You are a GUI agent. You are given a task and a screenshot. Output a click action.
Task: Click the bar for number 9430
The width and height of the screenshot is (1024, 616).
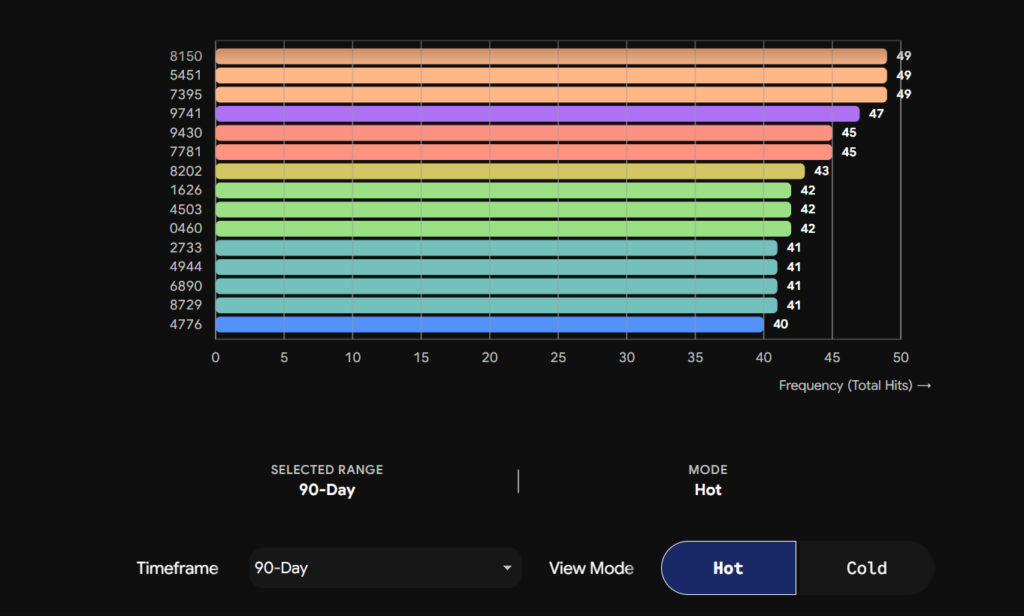pyautogui.click(x=524, y=133)
